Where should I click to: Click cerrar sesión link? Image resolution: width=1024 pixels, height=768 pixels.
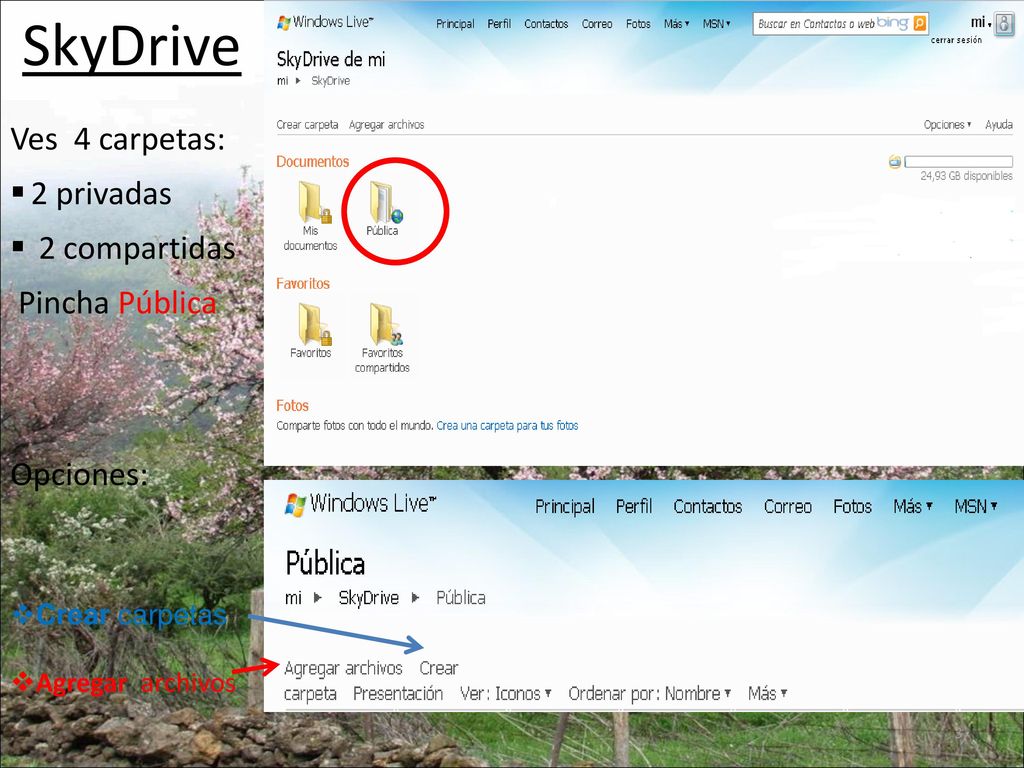point(957,40)
